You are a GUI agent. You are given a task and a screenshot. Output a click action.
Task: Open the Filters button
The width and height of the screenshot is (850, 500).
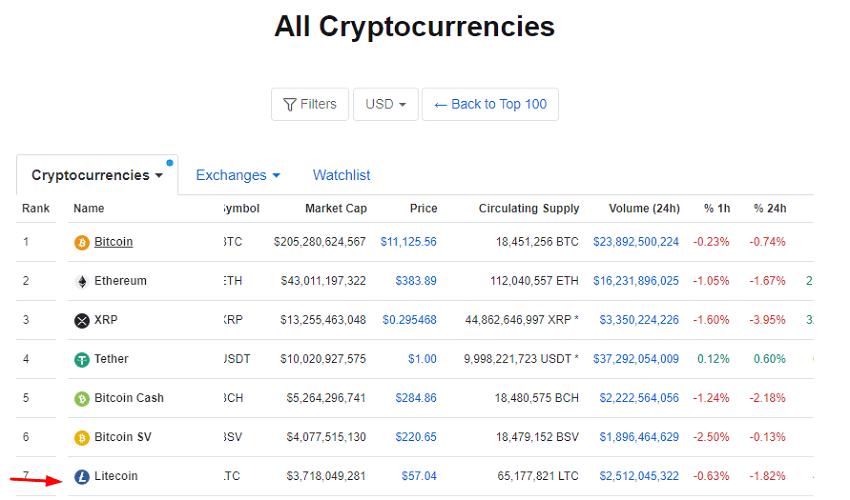(x=310, y=104)
